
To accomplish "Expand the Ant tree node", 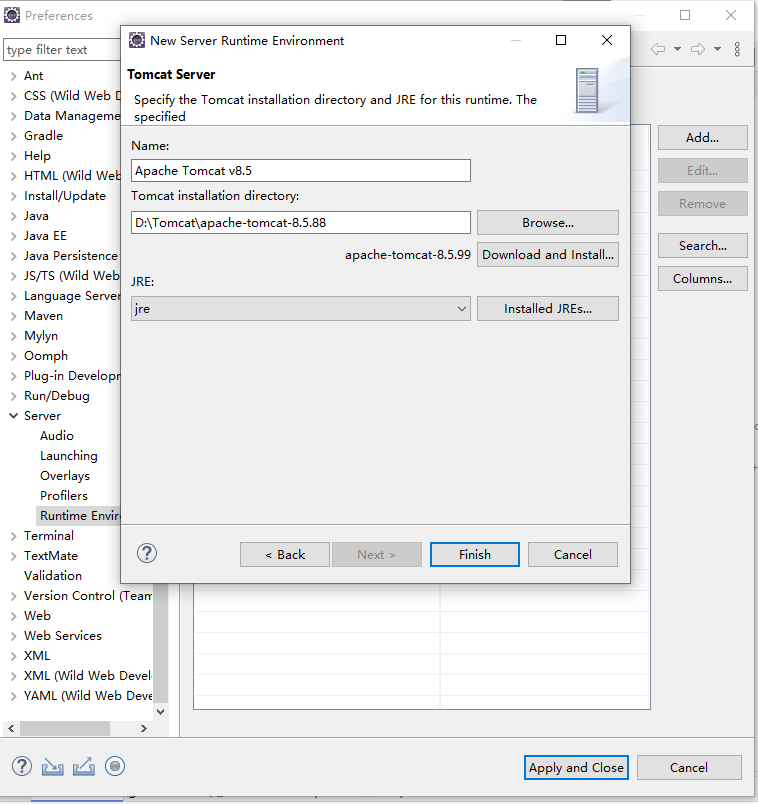I will (13, 76).
